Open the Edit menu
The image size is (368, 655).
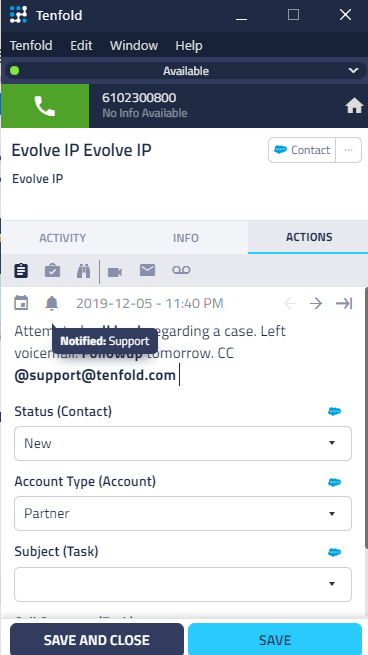coord(81,45)
